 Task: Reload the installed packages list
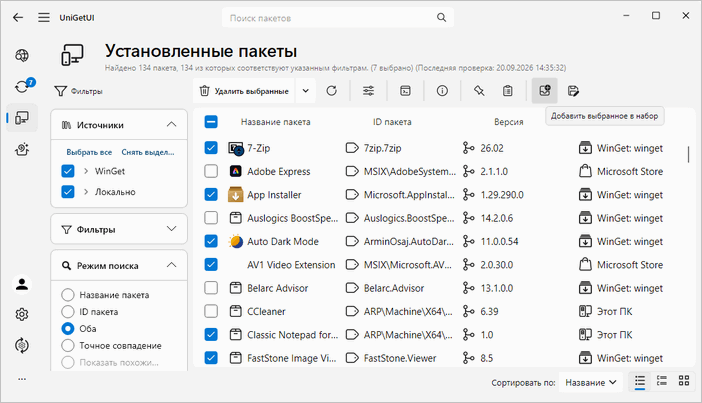(x=331, y=91)
